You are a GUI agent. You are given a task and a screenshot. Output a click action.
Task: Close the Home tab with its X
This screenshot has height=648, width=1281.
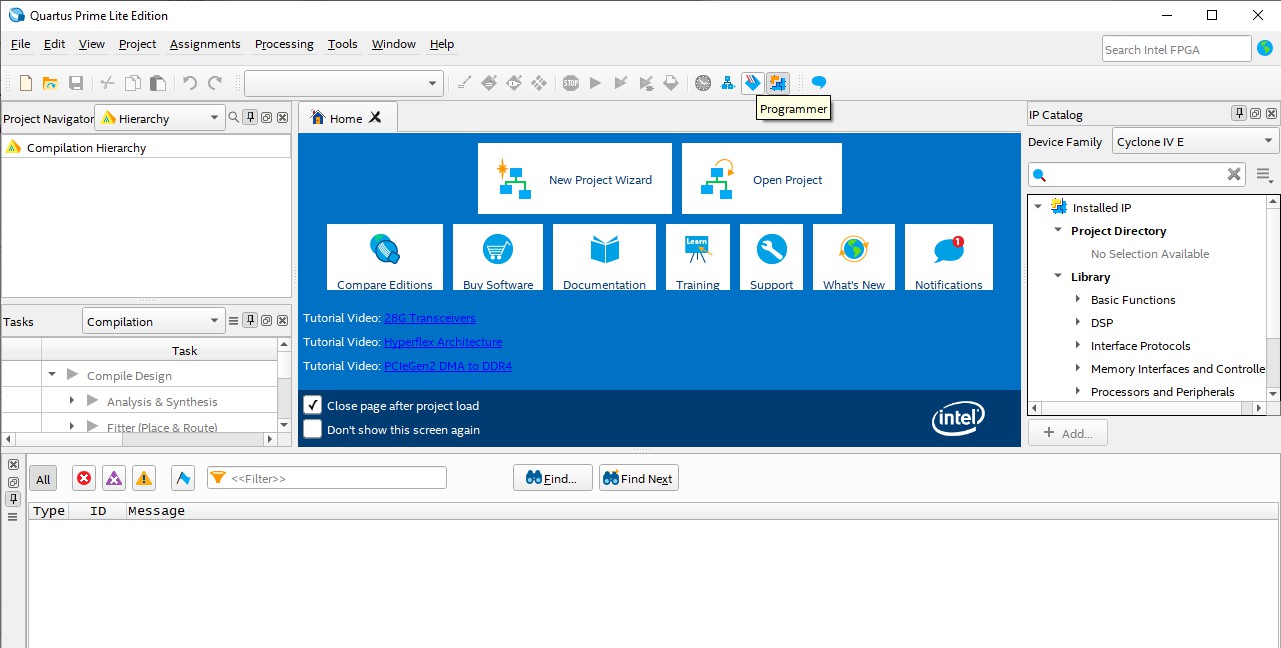pos(375,117)
